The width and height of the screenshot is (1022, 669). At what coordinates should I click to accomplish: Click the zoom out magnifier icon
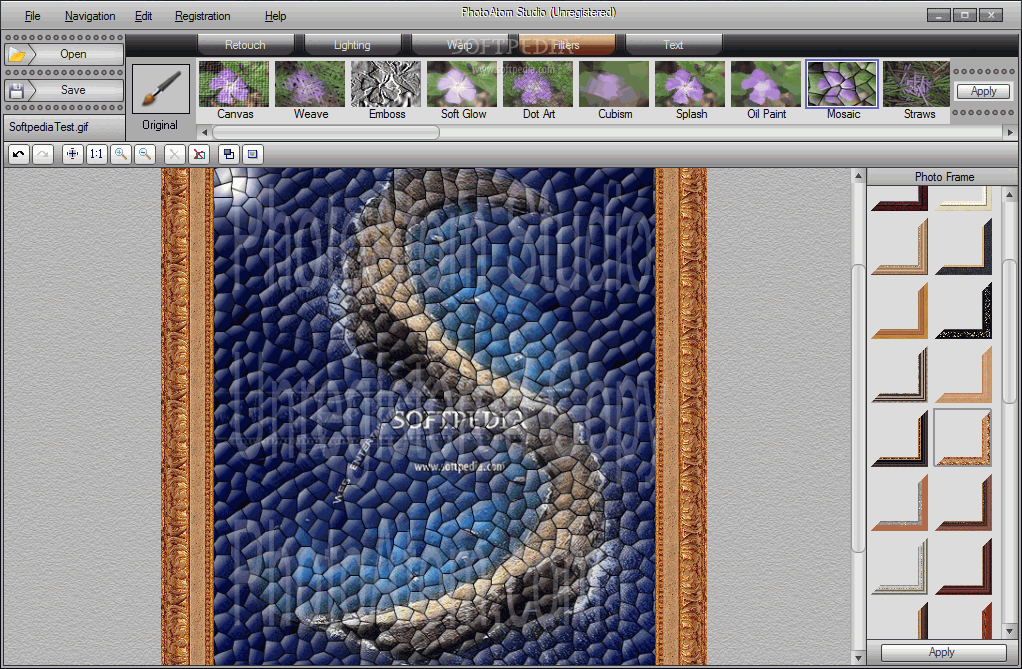145,155
